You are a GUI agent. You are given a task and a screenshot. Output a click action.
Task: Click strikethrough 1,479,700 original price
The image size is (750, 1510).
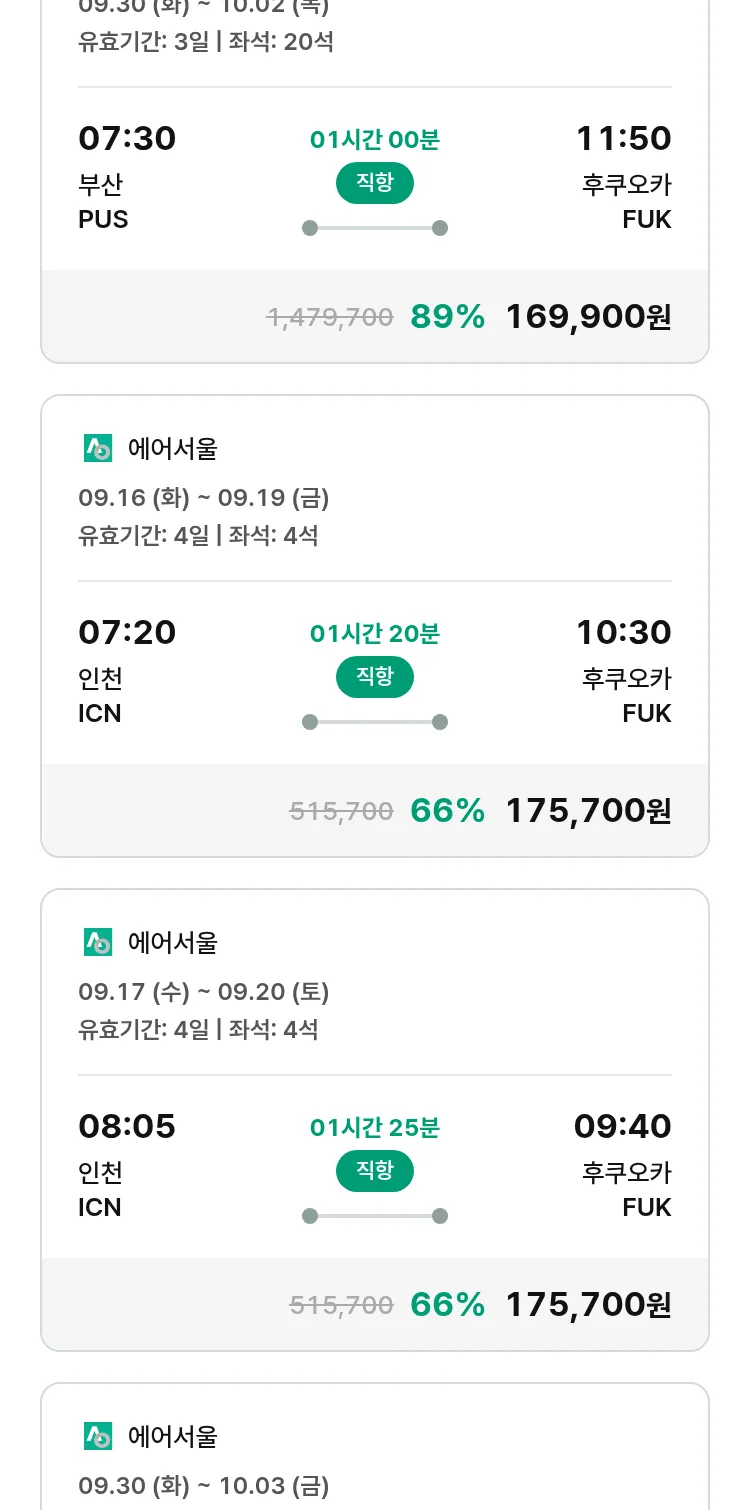pos(330,317)
